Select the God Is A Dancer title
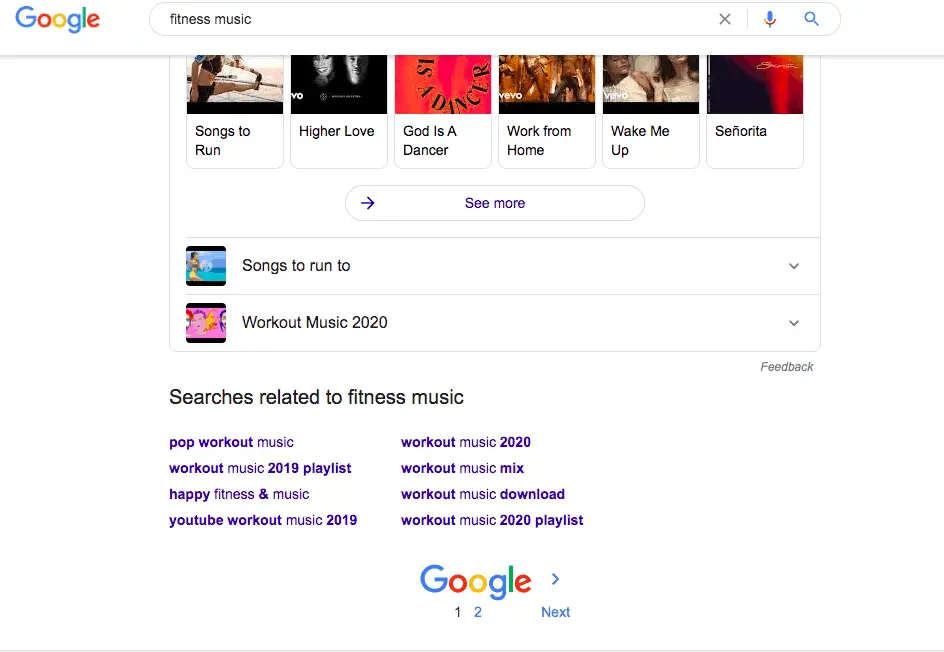The image size is (944, 652). click(430, 140)
